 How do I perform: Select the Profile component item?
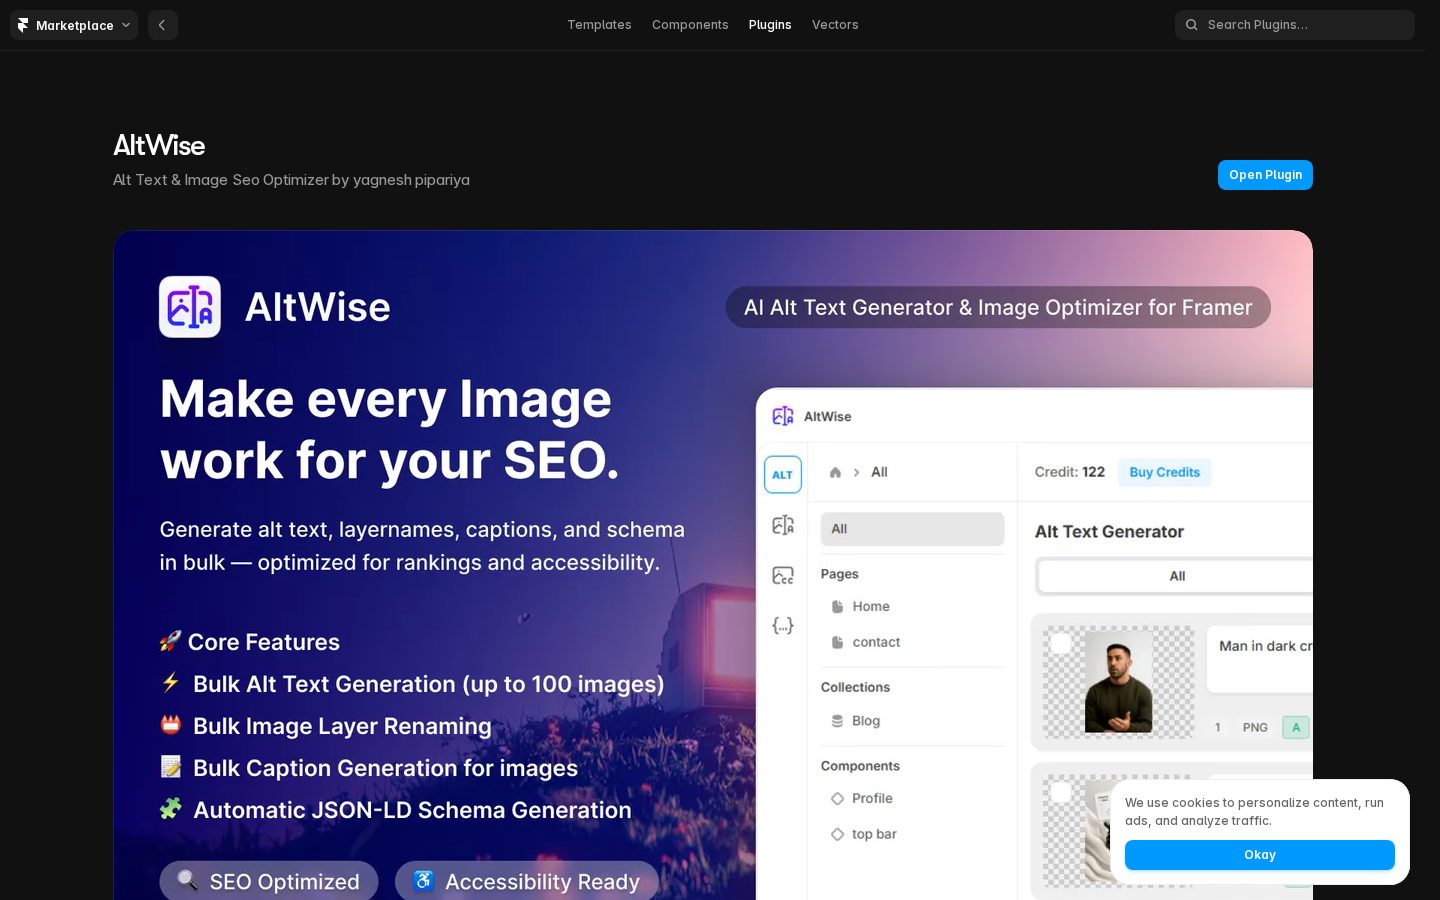pos(862,798)
